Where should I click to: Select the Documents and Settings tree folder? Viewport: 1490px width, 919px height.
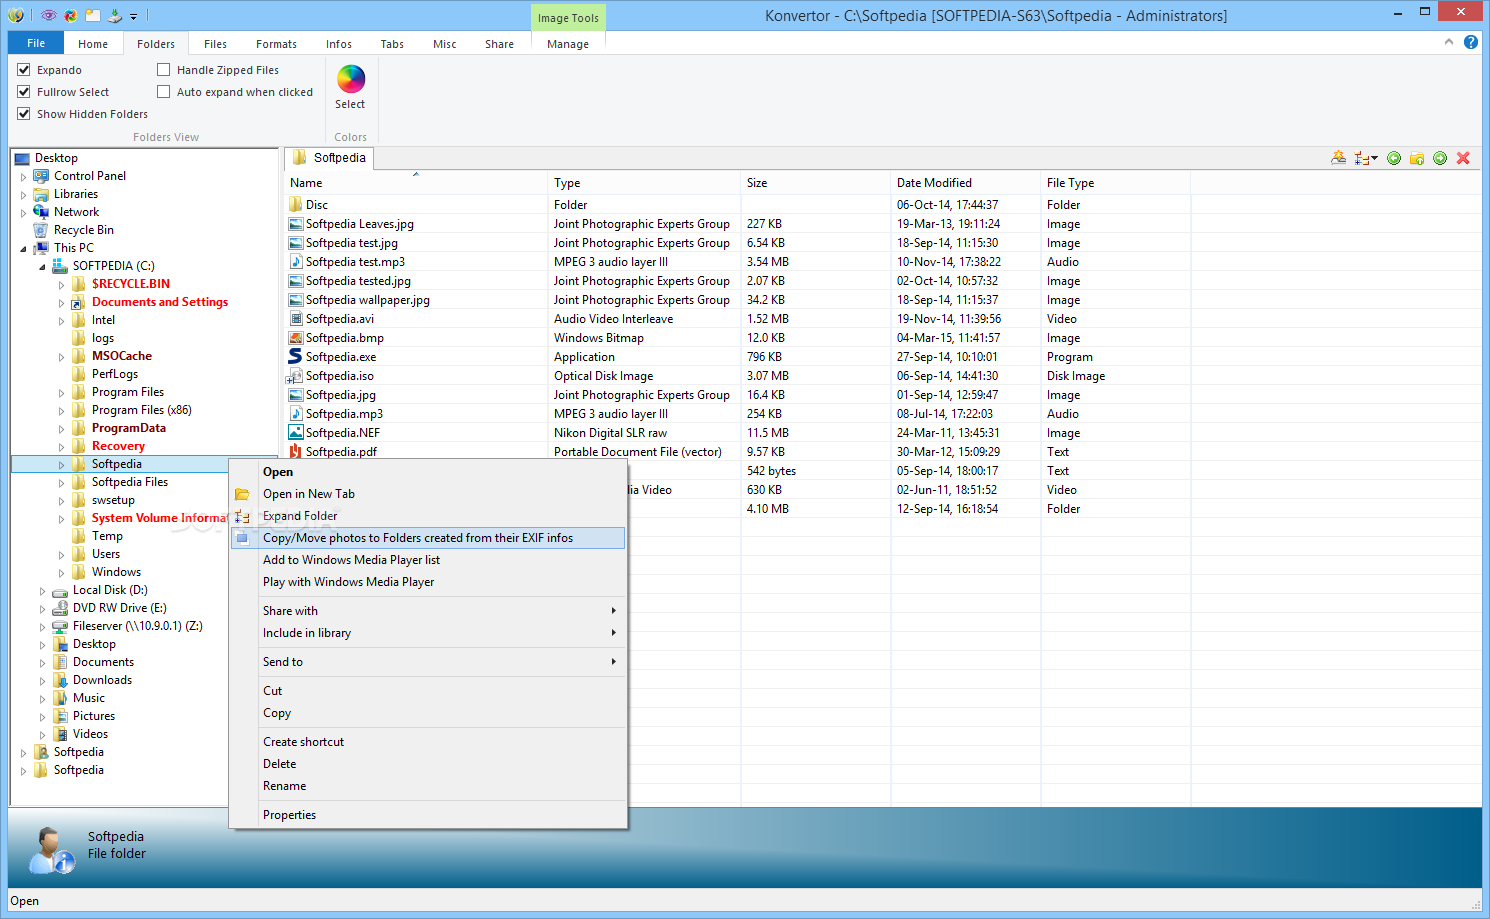pos(160,302)
